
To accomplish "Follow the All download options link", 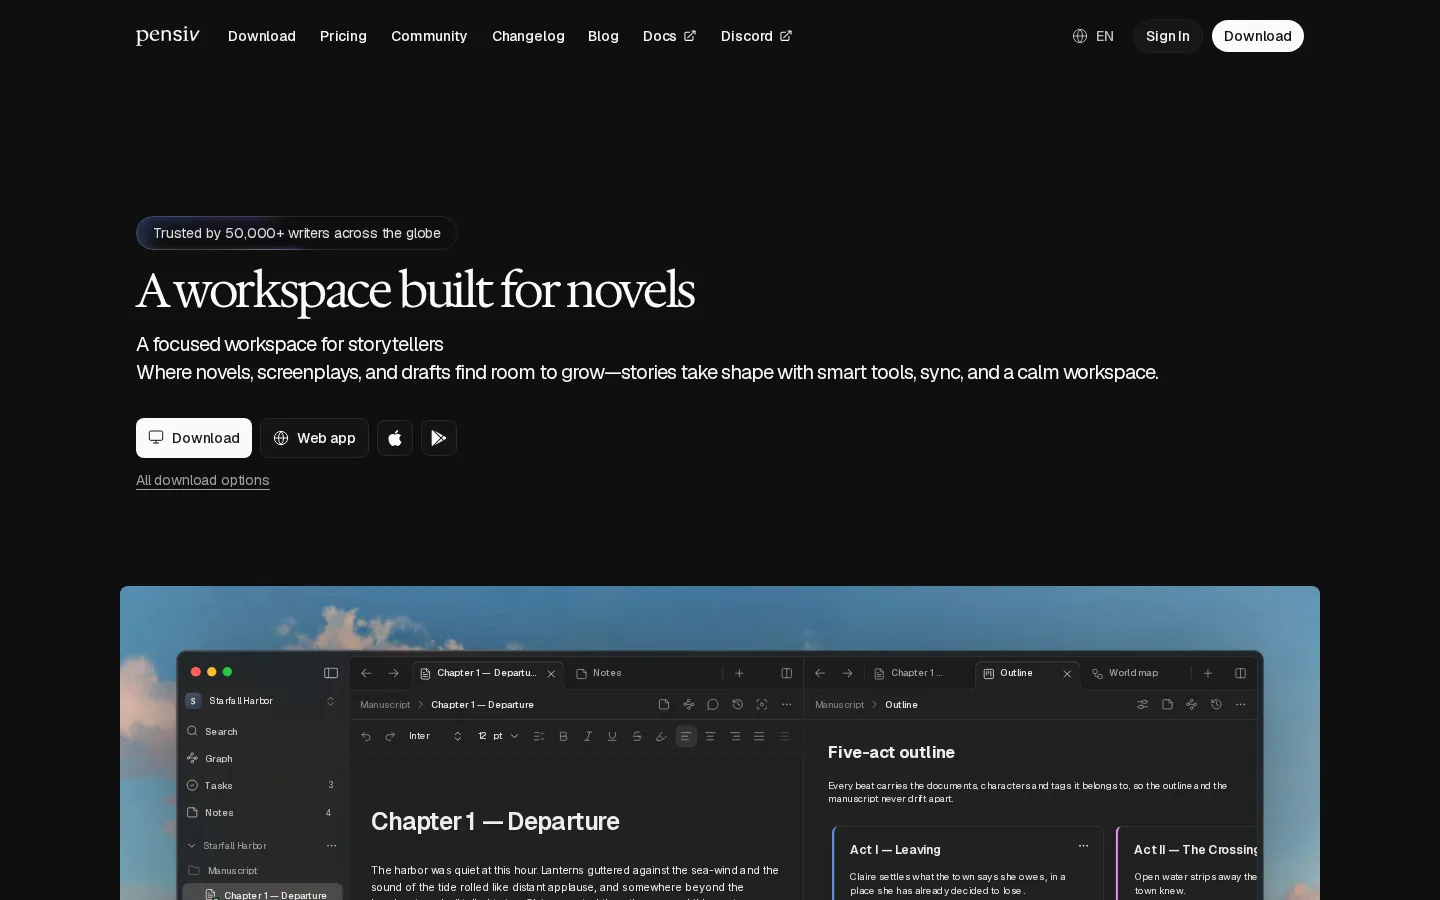I will (203, 480).
